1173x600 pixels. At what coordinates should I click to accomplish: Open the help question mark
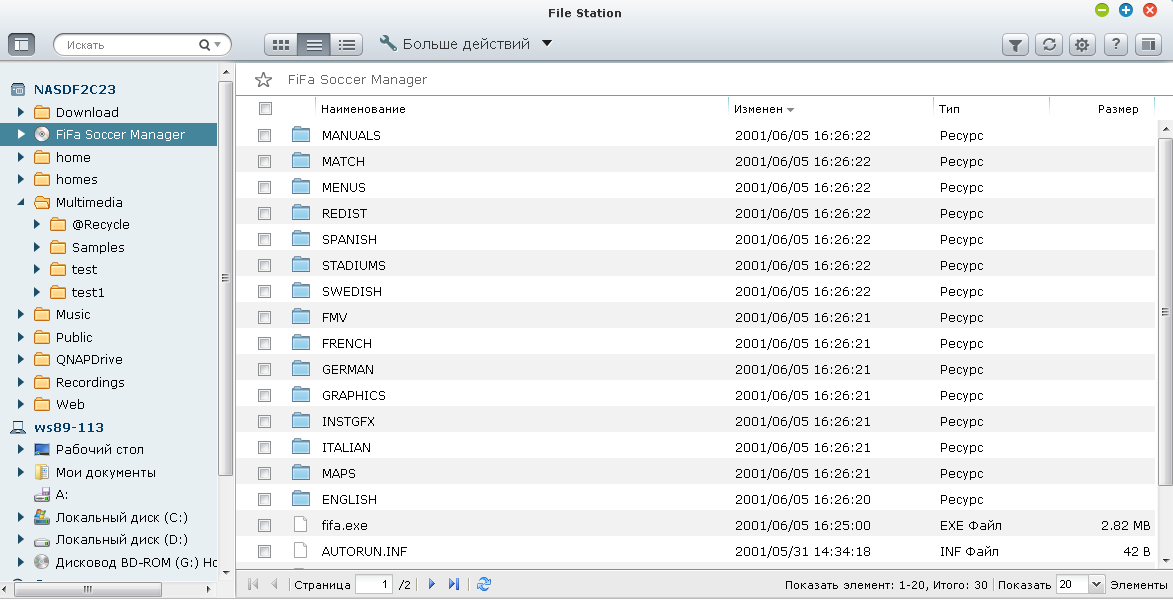(x=1115, y=45)
